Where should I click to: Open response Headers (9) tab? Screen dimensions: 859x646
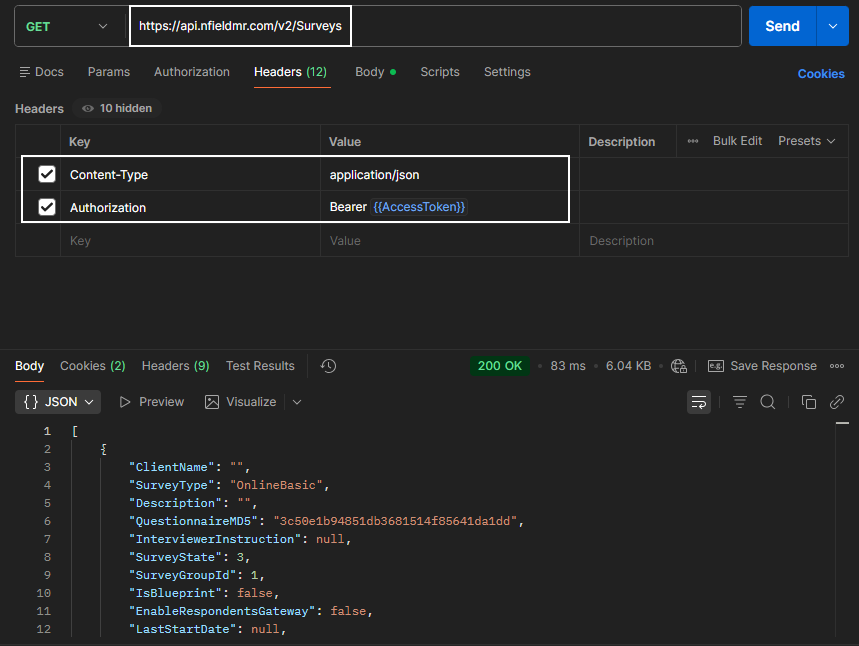[175, 366]
